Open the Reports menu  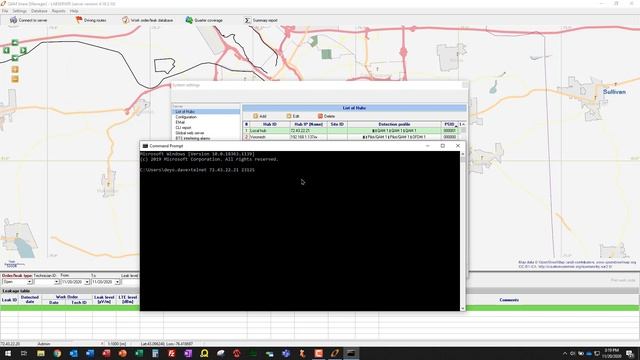[x=58, y=11]
